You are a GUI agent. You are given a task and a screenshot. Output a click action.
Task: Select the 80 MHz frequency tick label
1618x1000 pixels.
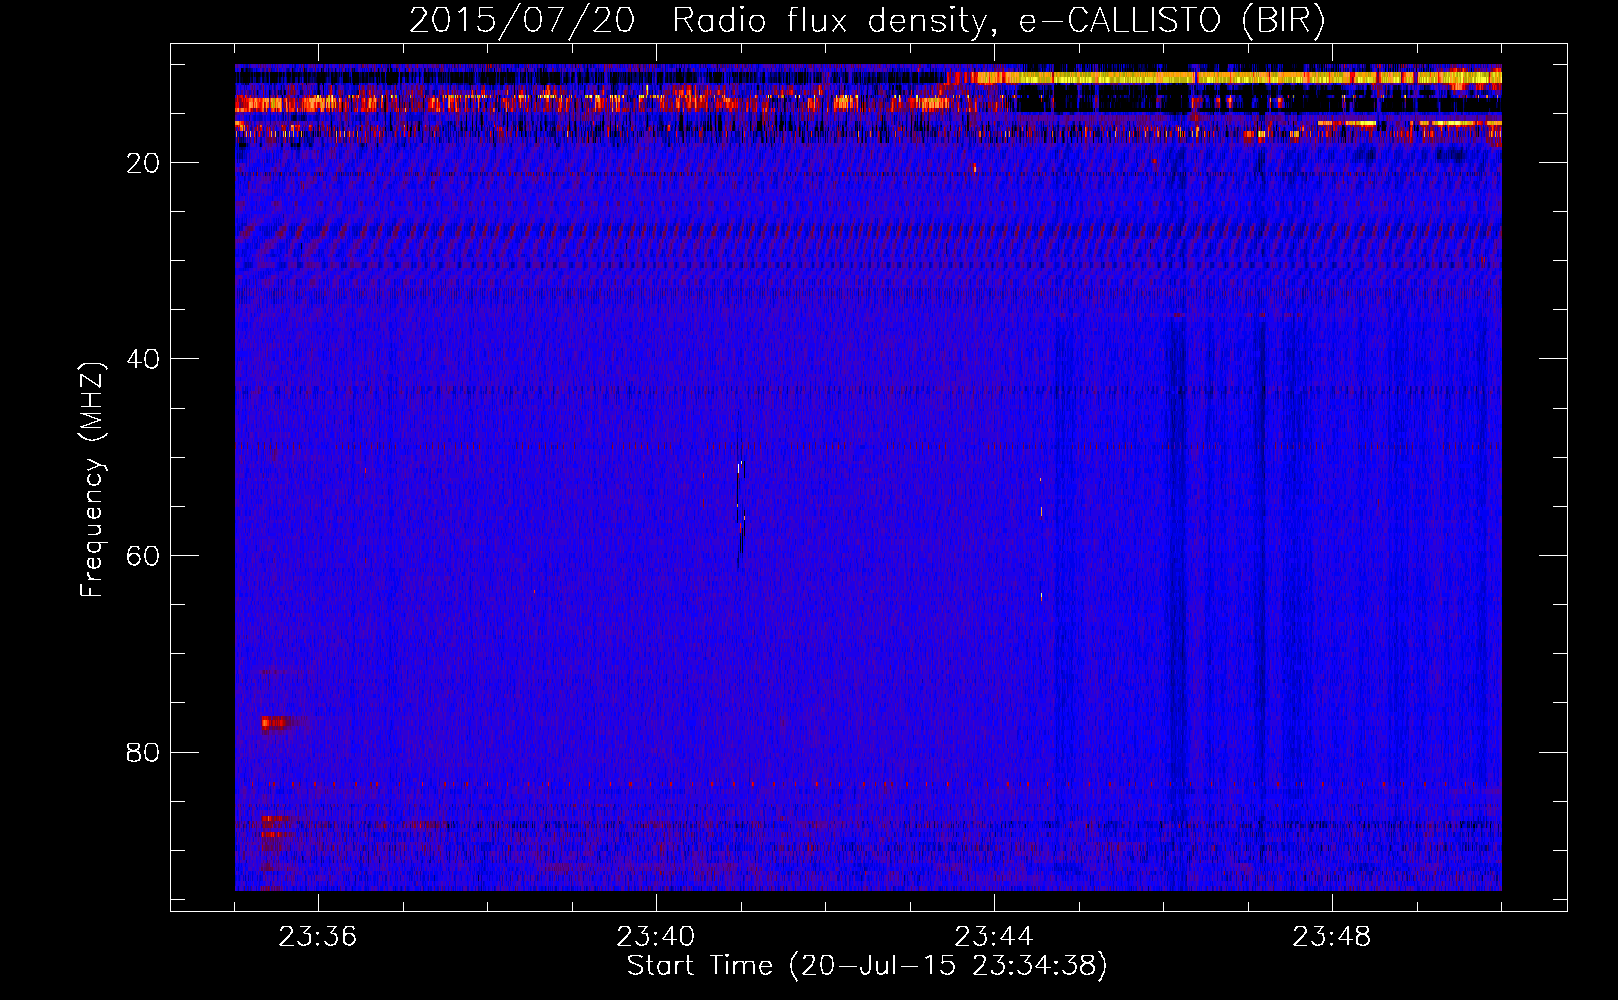click(x=144, y=752)
